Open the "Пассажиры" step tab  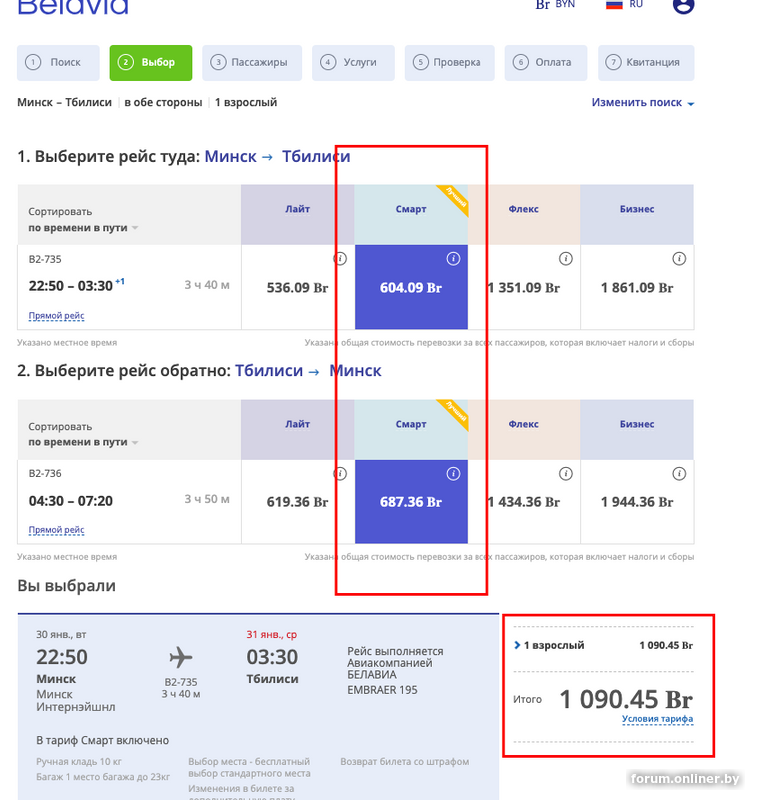250,62
